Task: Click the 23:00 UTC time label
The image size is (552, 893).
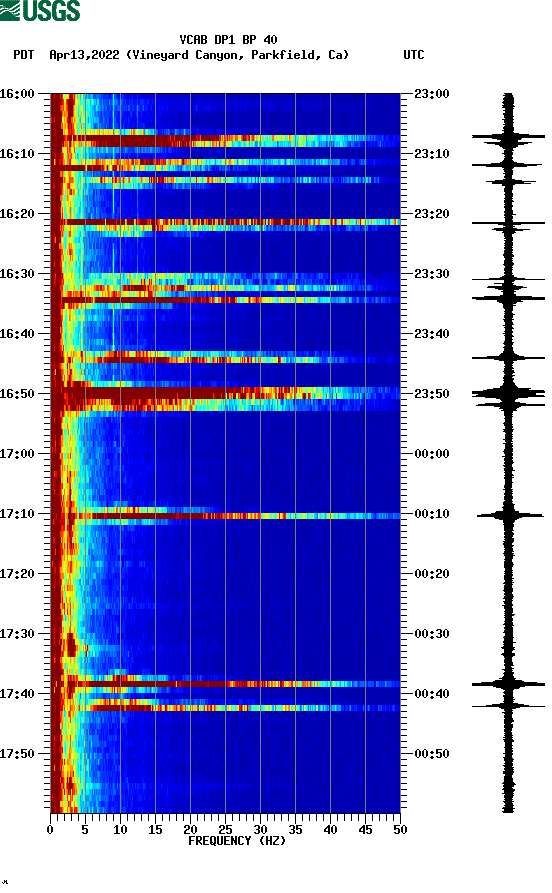Action: click(x=432, y=93)
